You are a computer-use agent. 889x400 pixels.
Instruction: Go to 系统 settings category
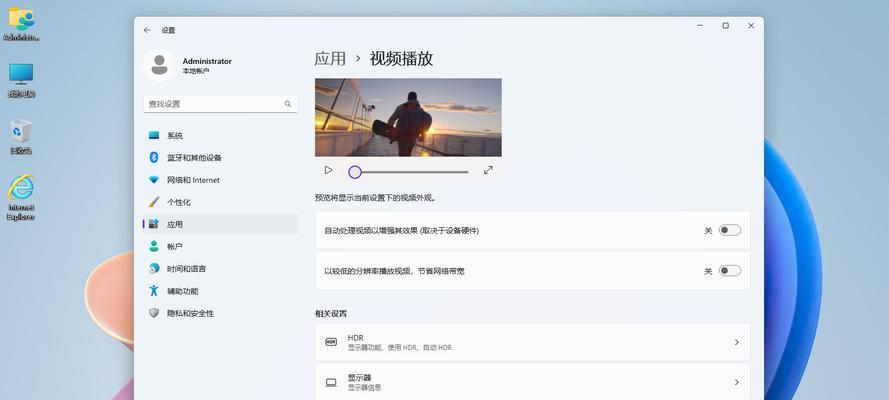[221, 135]
